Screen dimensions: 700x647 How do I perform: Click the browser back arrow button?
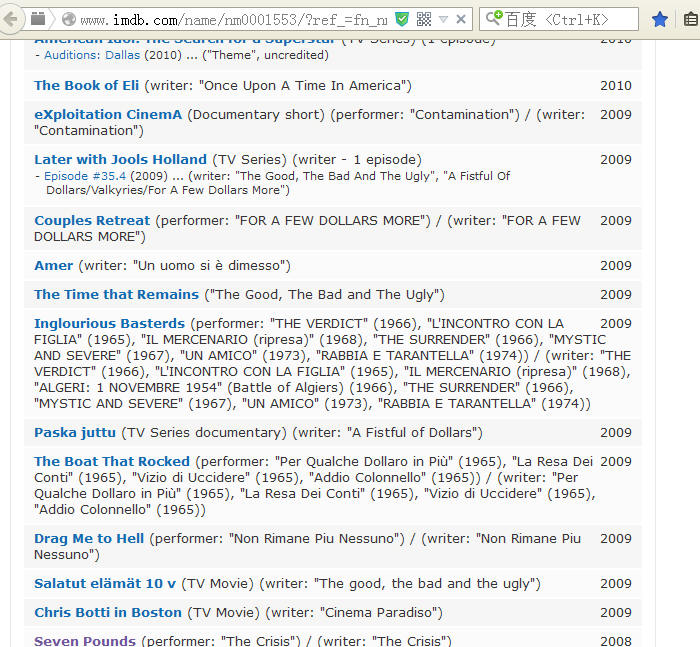click(x=10, y=19)
